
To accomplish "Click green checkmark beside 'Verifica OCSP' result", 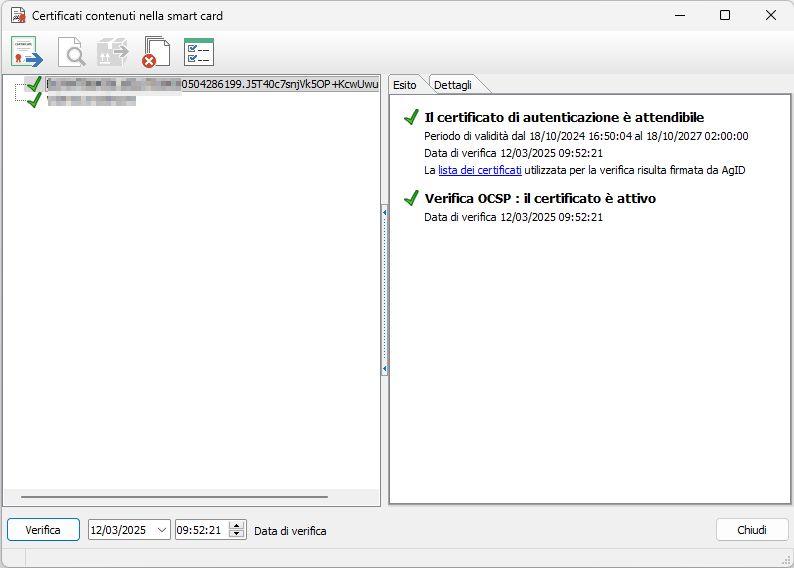I will [410, 199].
